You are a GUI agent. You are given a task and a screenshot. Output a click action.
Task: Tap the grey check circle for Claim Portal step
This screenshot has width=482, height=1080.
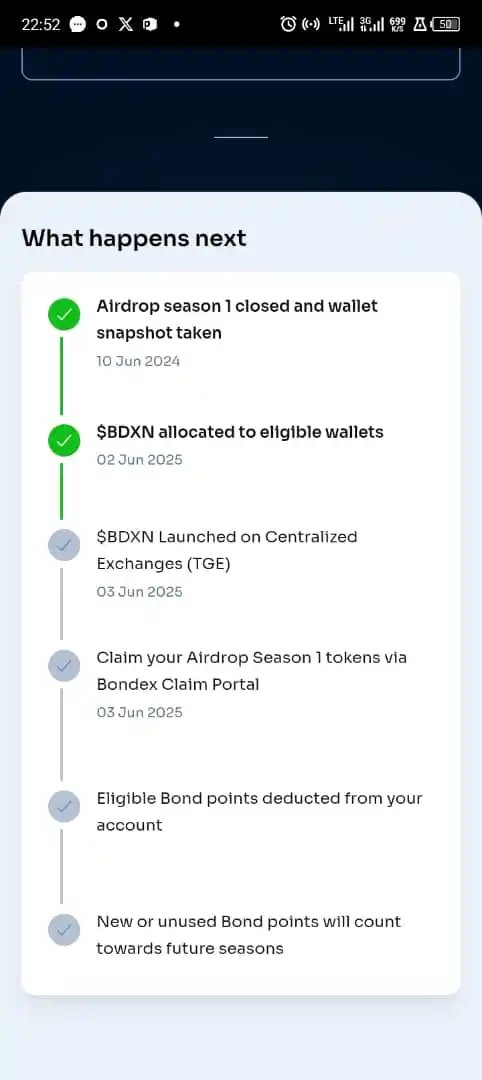coord(64,666)
